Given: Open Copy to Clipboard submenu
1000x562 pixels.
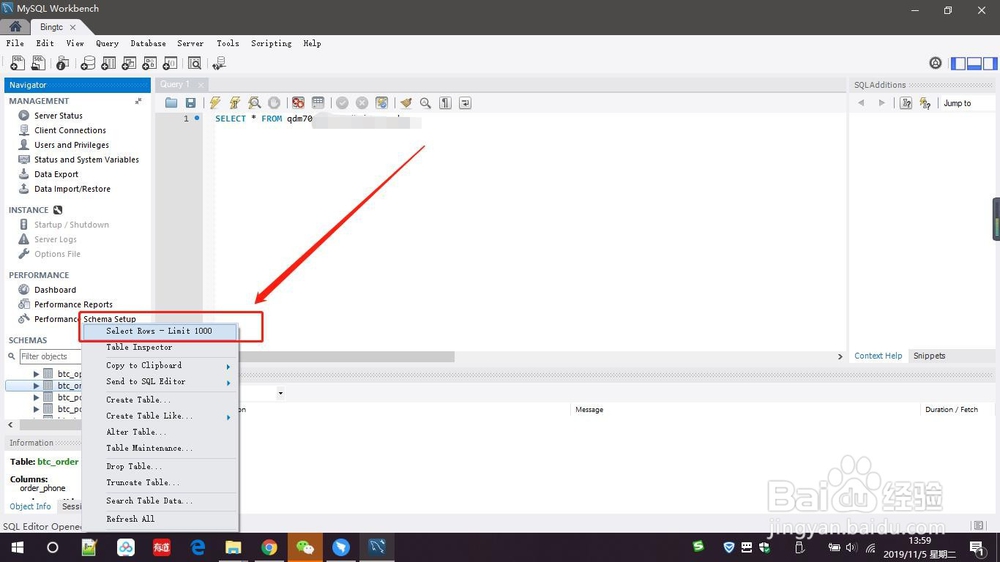Looking at the screenshot, I should (x=160, y=366).
